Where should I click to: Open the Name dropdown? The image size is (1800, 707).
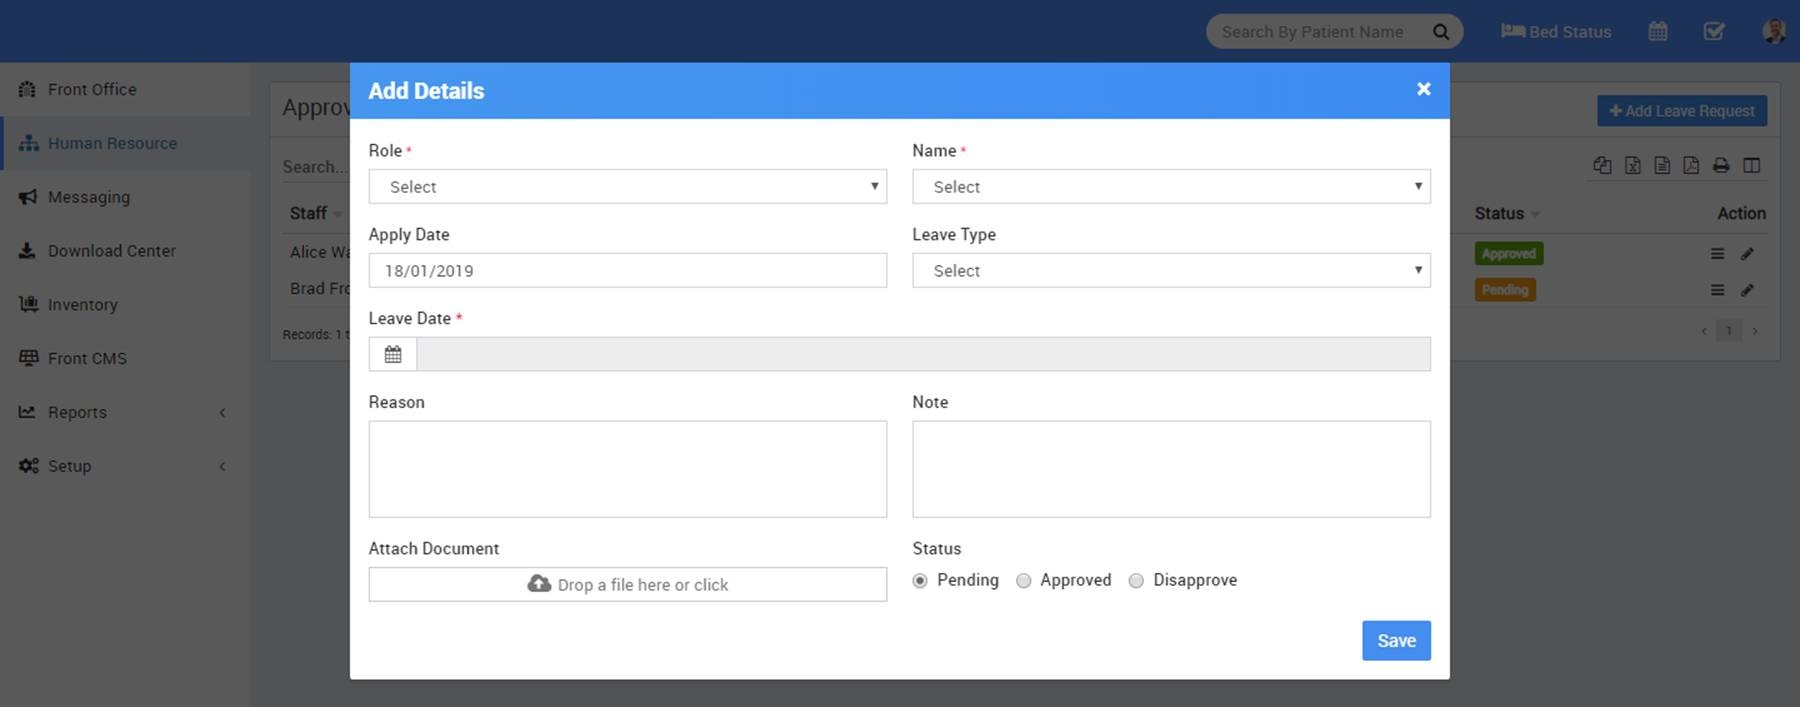point(1170,187)
